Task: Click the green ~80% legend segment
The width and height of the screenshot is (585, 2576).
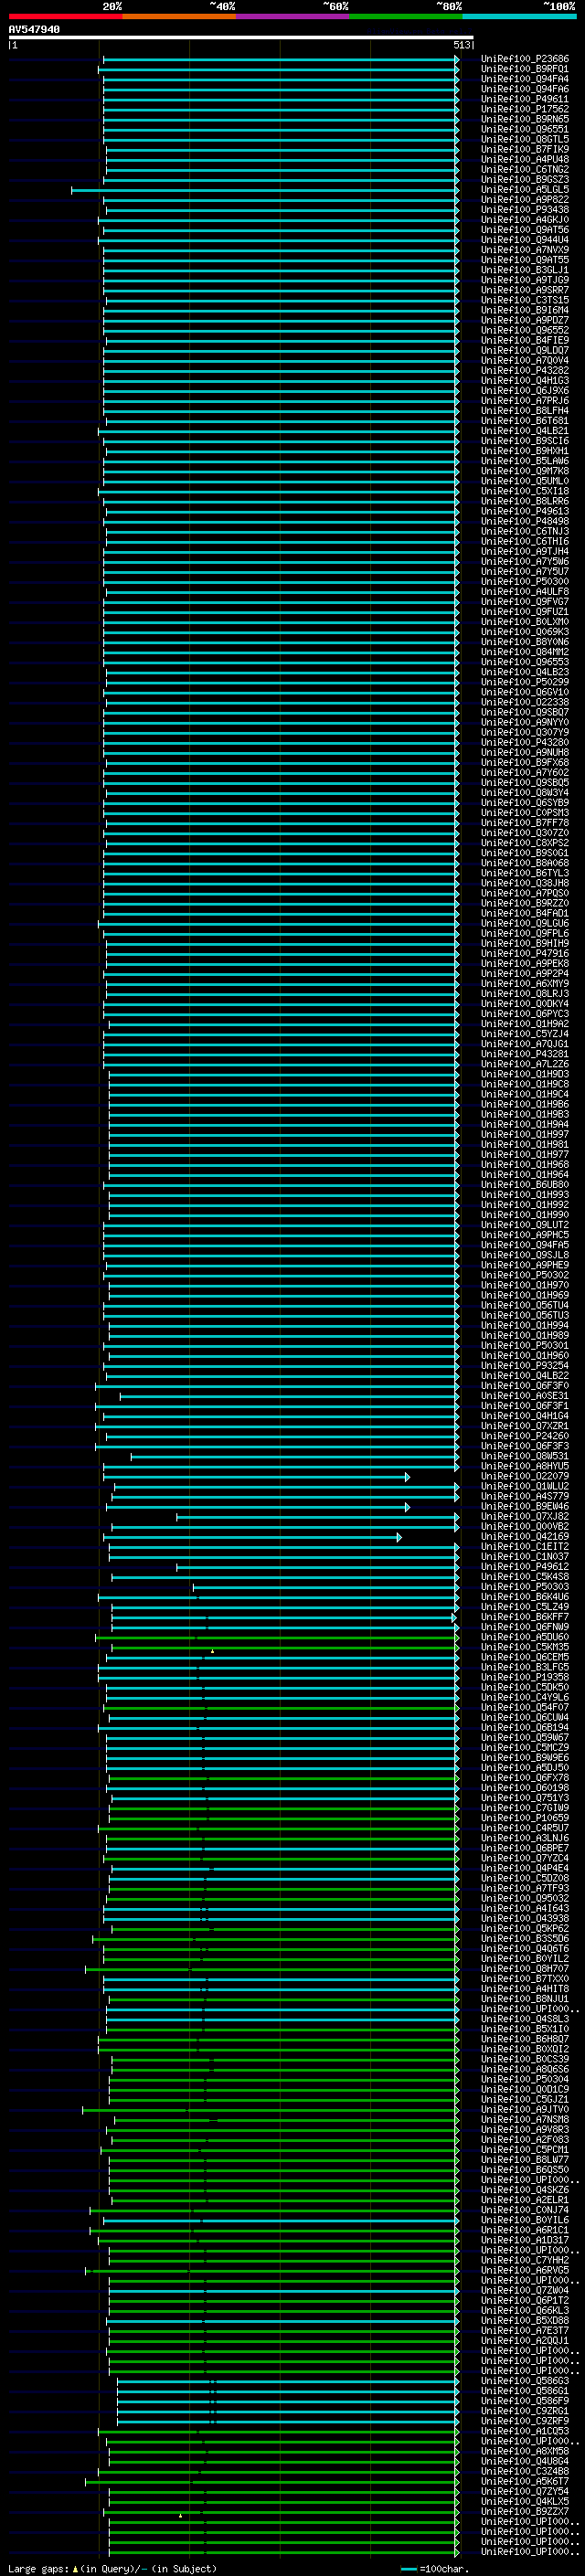Action: pos(405,16)
